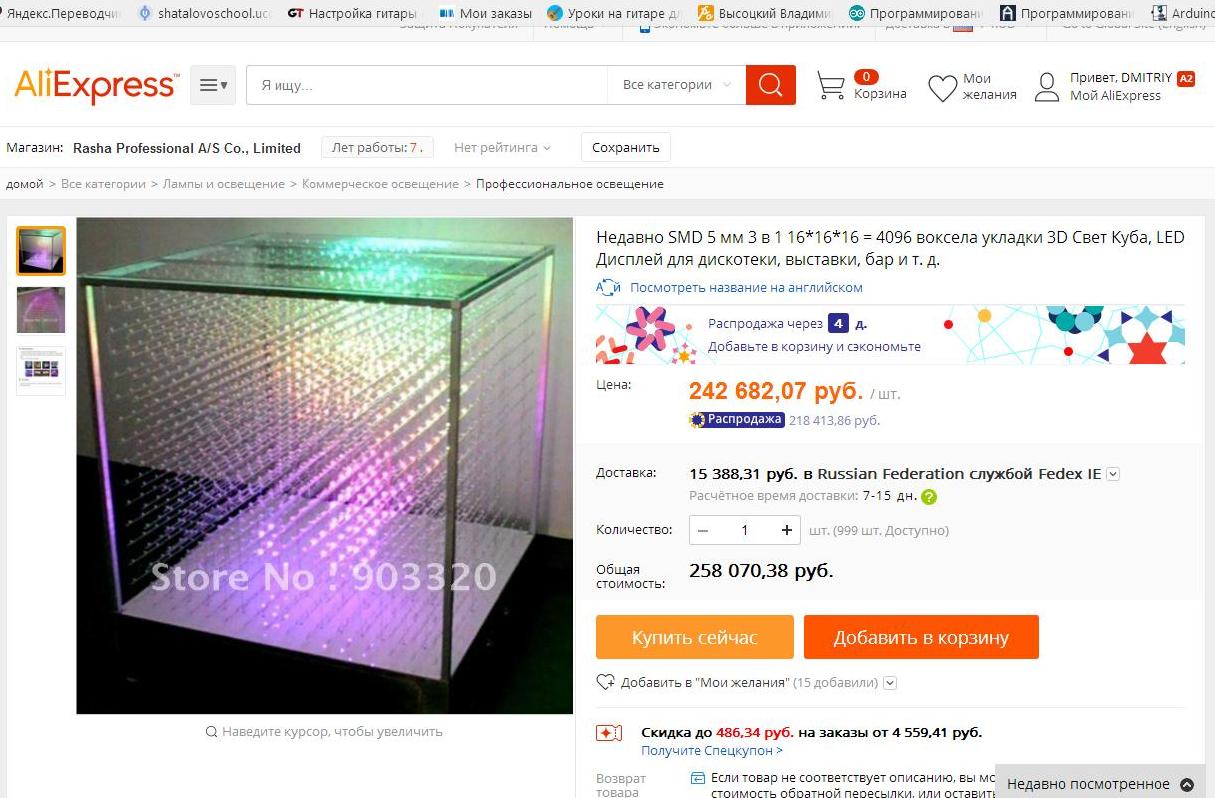
Task: Click the 'Купить сейчас' button
Action: click(x=695, y=637)
